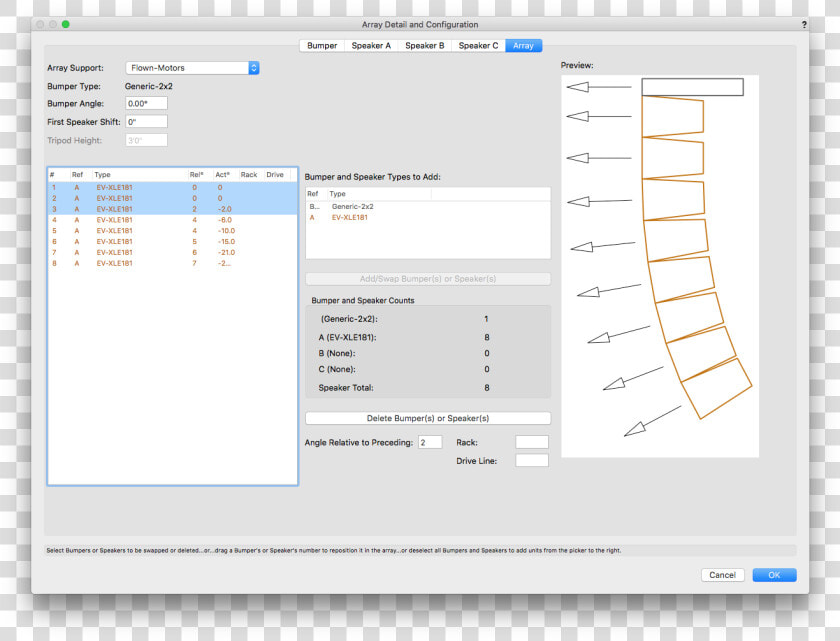Screen dimensions: 840x641
Task: Open the Speaker B tab
Action: [x=425, y=46]
